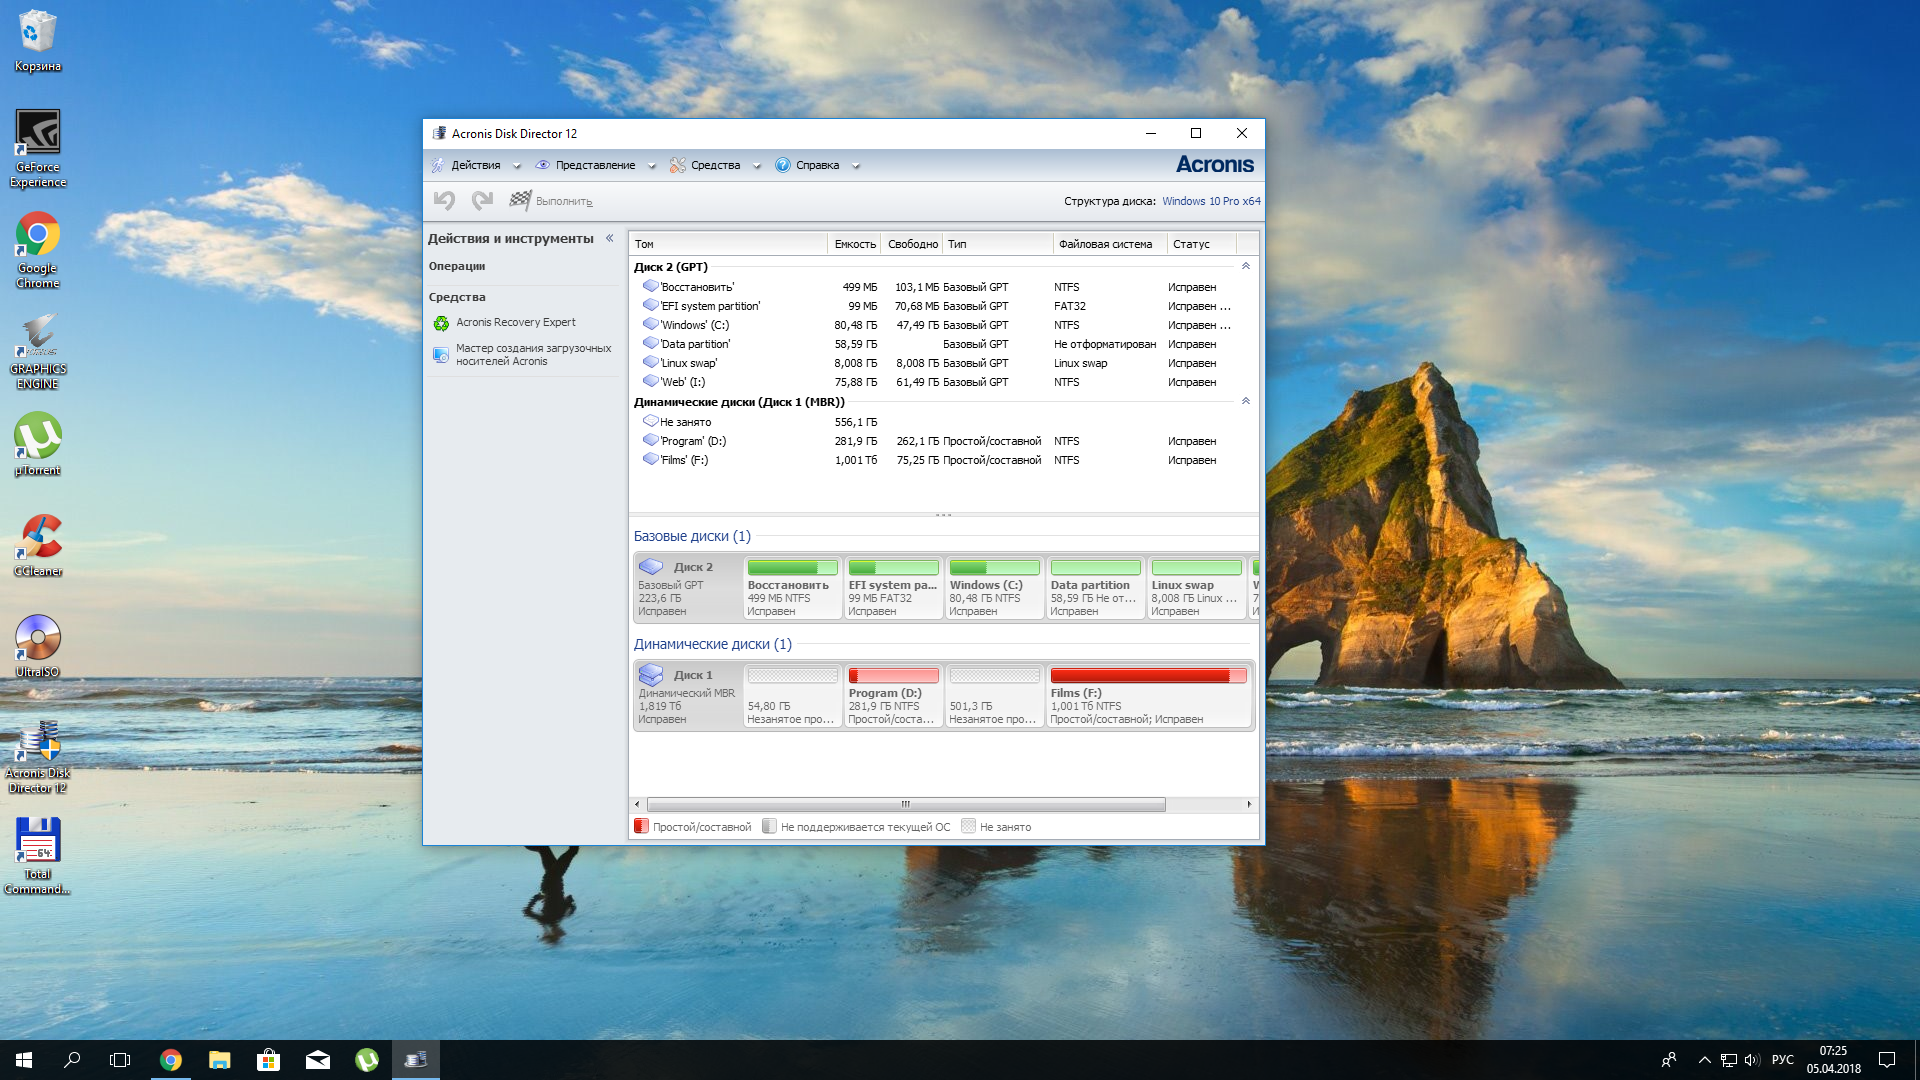1920x1080 pixels.
Task: Open Task View from the taskbar
Action: [120, 1060]
